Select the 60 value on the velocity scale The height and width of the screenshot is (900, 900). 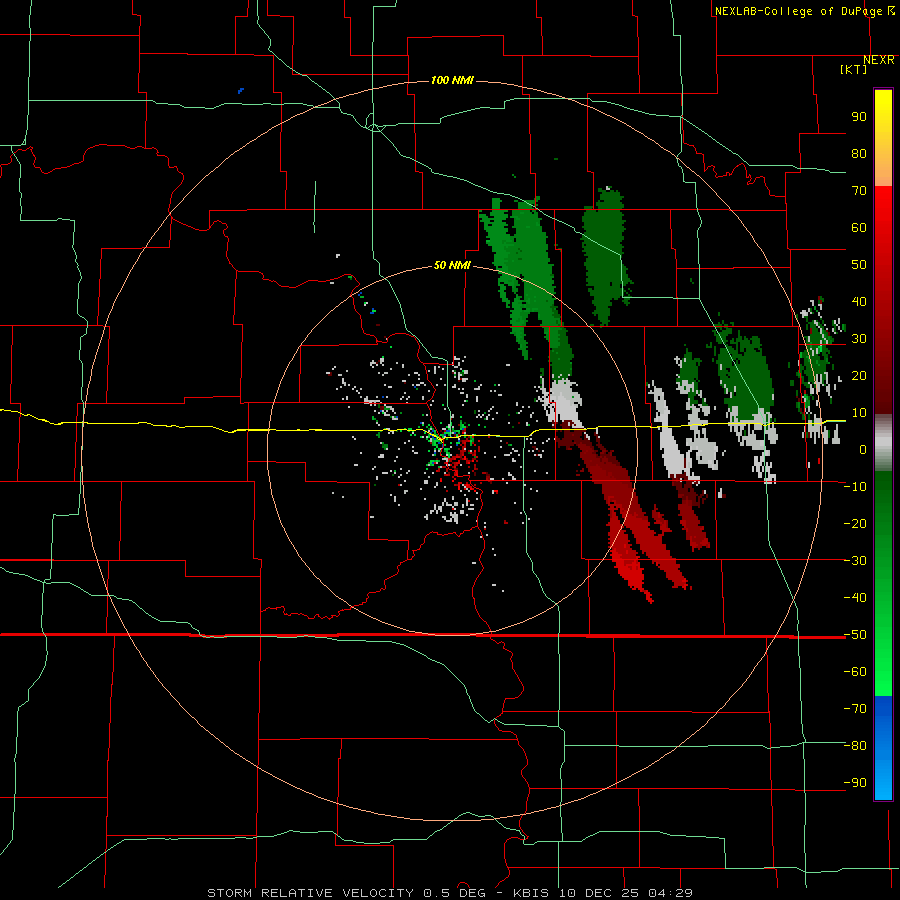[859, 228]
